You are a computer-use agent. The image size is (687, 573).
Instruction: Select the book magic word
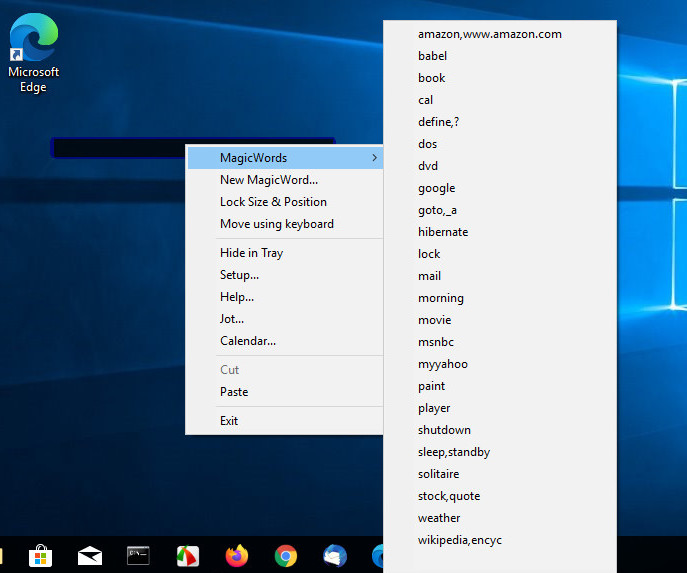(500, 78)
